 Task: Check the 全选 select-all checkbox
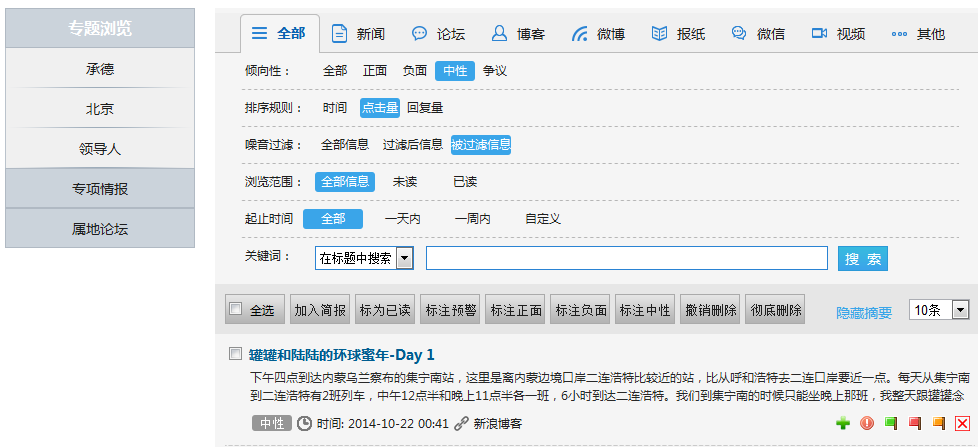pos(235,310)
